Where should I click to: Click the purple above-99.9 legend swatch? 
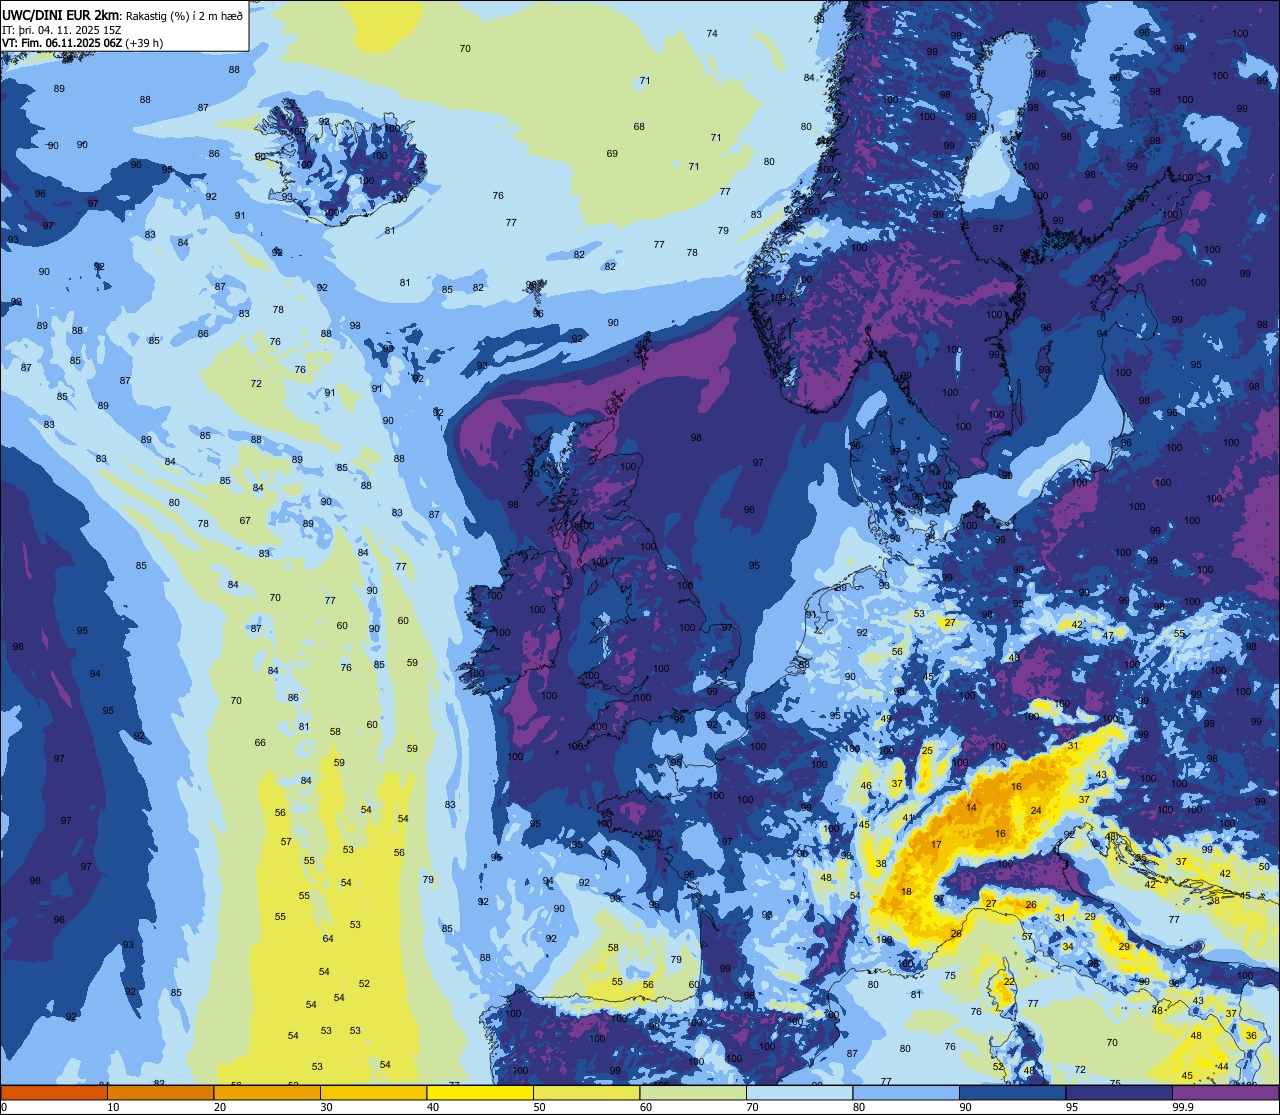(x=1226, y=1092)
